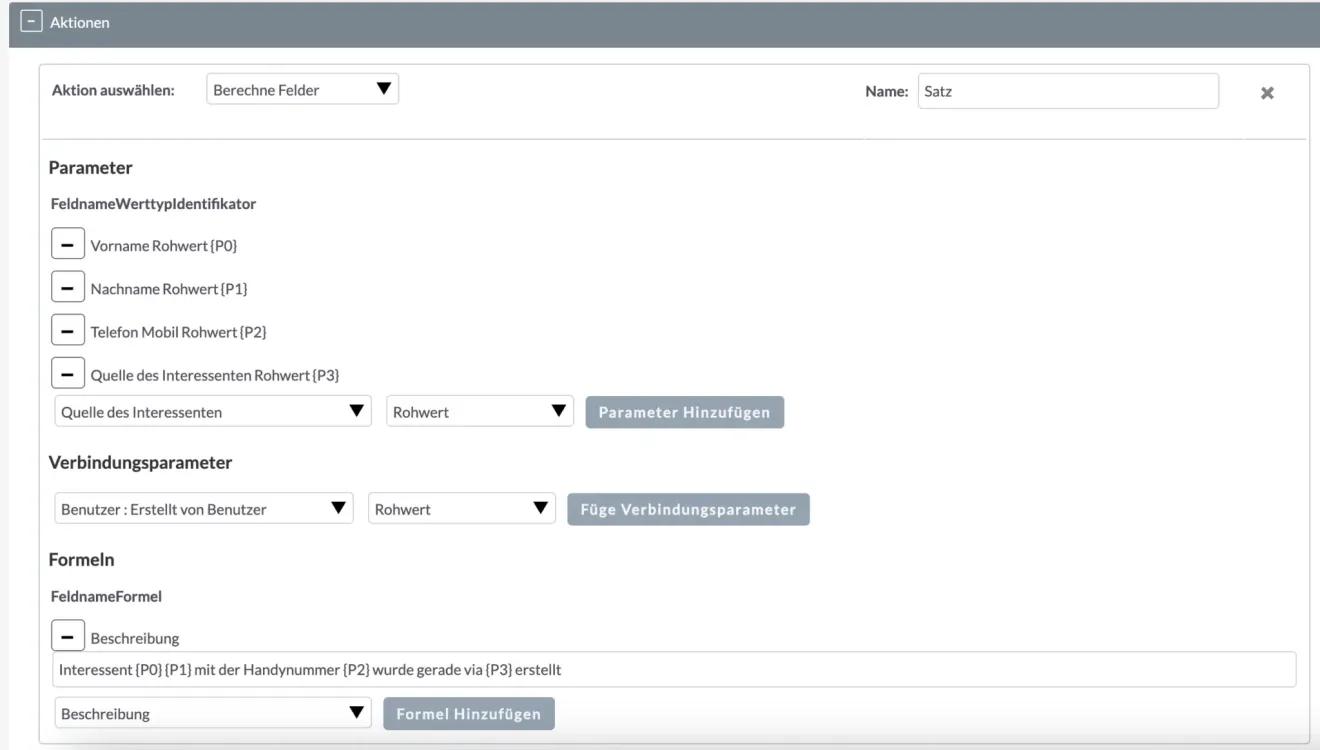Click the Formel Hinzufügen button
1320x750 pixels.
(x=469, y=713)
